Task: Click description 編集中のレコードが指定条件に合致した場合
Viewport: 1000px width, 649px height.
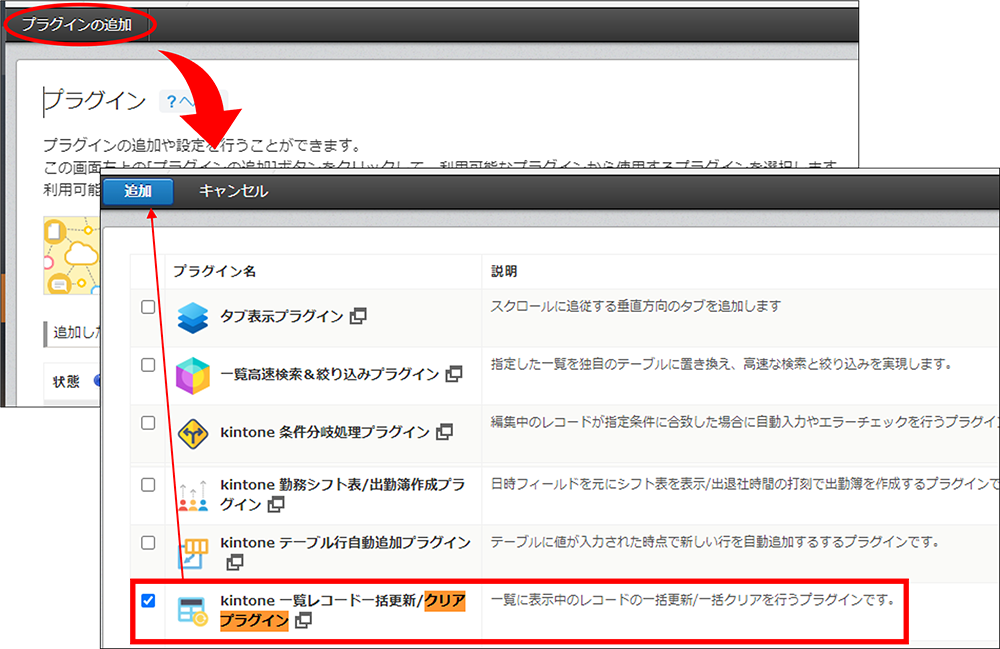Action: (744, 422)
